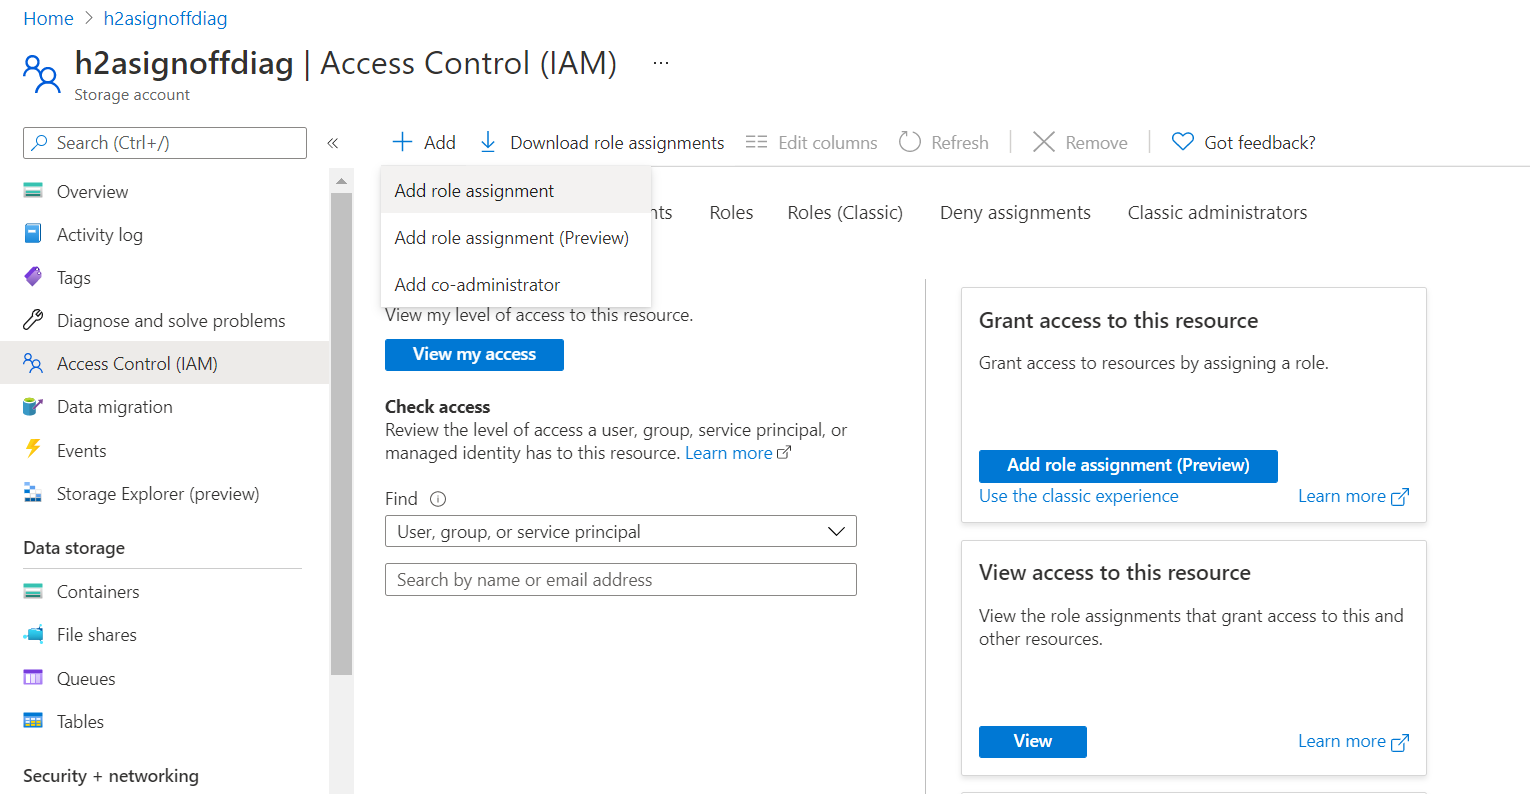Screen dimensions: 1530x794
Task: Click the info icon next to Find
Action: 438,499
